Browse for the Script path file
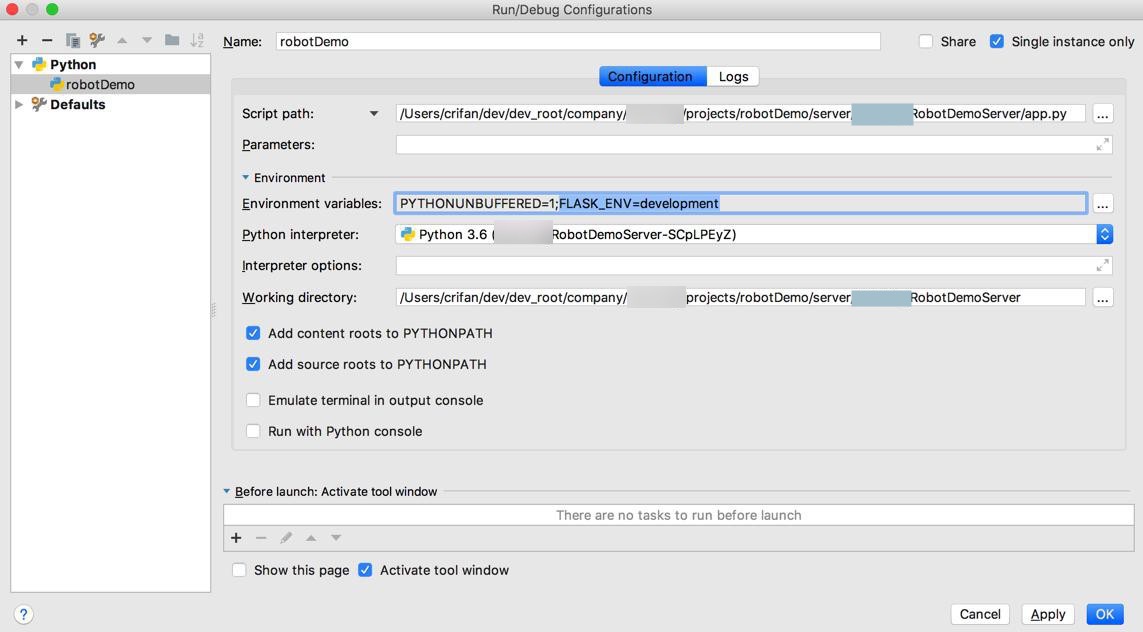The height and width of the screenshot is (632, 1143). click(x=1102, y=114)
